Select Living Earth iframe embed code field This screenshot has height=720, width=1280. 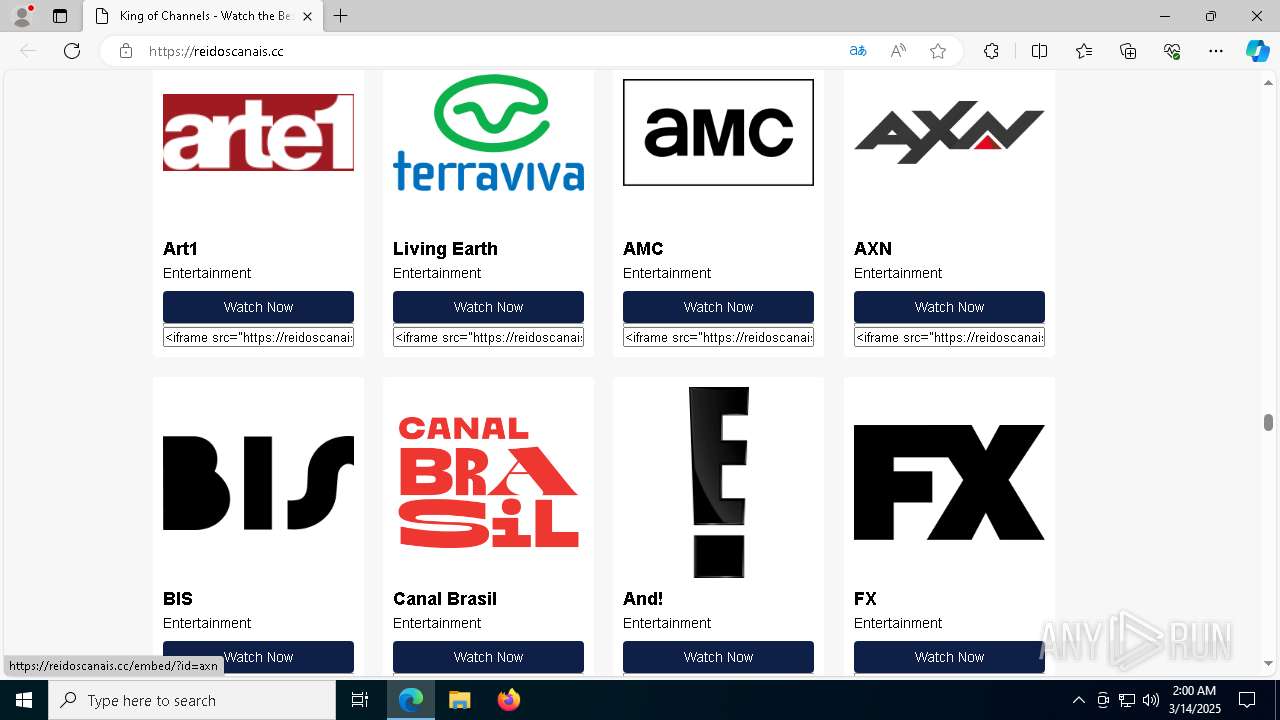tap(488, 337)
